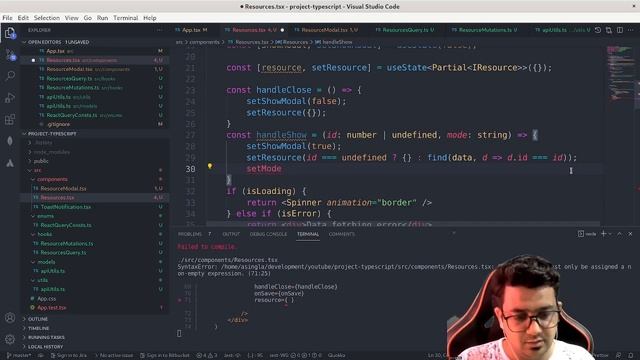
Task: Open editor more actions ellipsis
Action: point(631,30)
